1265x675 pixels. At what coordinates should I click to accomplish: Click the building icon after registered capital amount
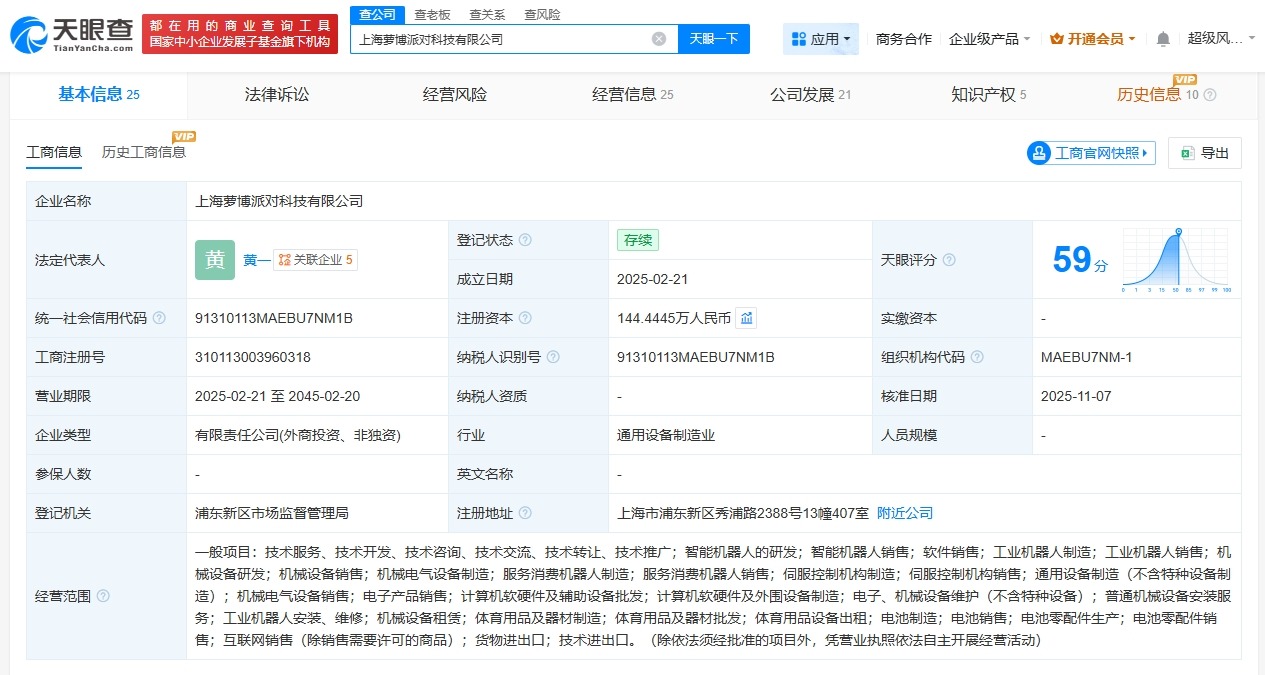click(746, 318)
